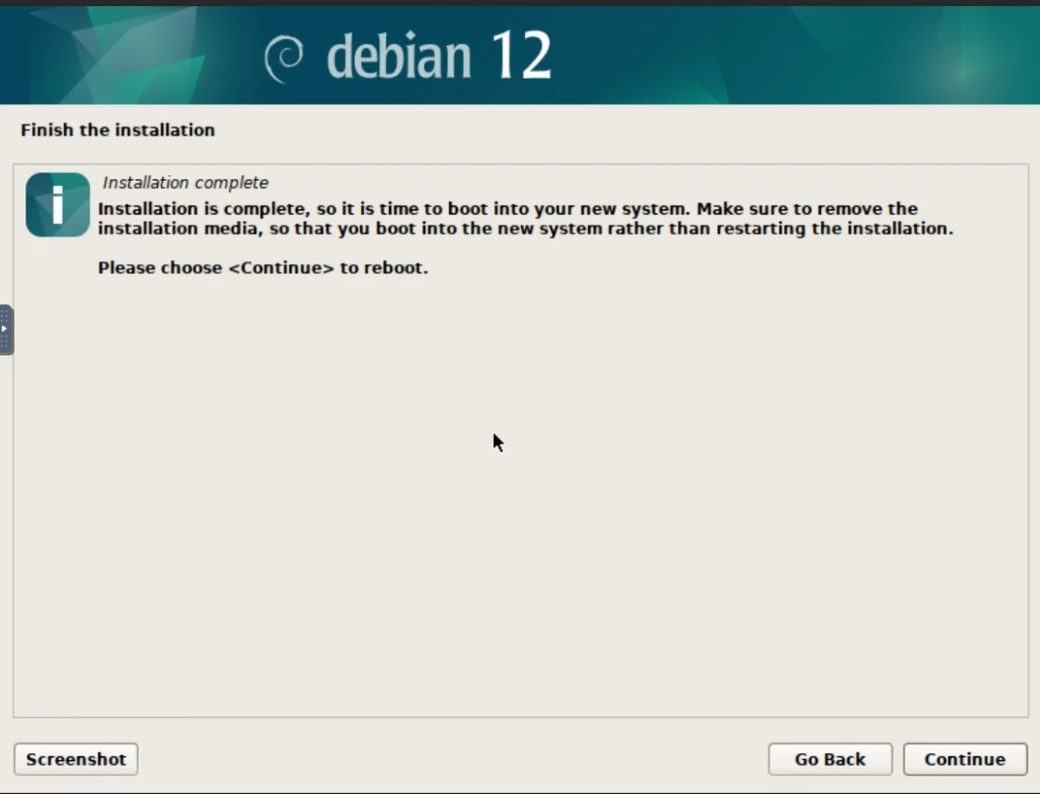Click 'Please choose <Continue> to reboot.' text
The image size is (1040, 794).
coord(263,267)
